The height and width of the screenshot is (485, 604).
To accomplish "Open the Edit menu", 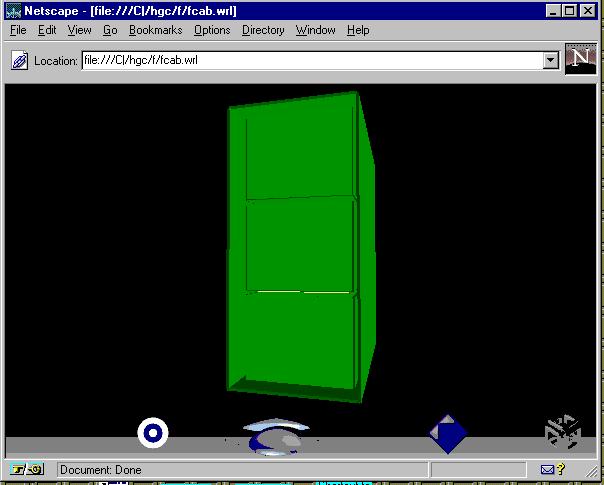I will tap(47, 30).
